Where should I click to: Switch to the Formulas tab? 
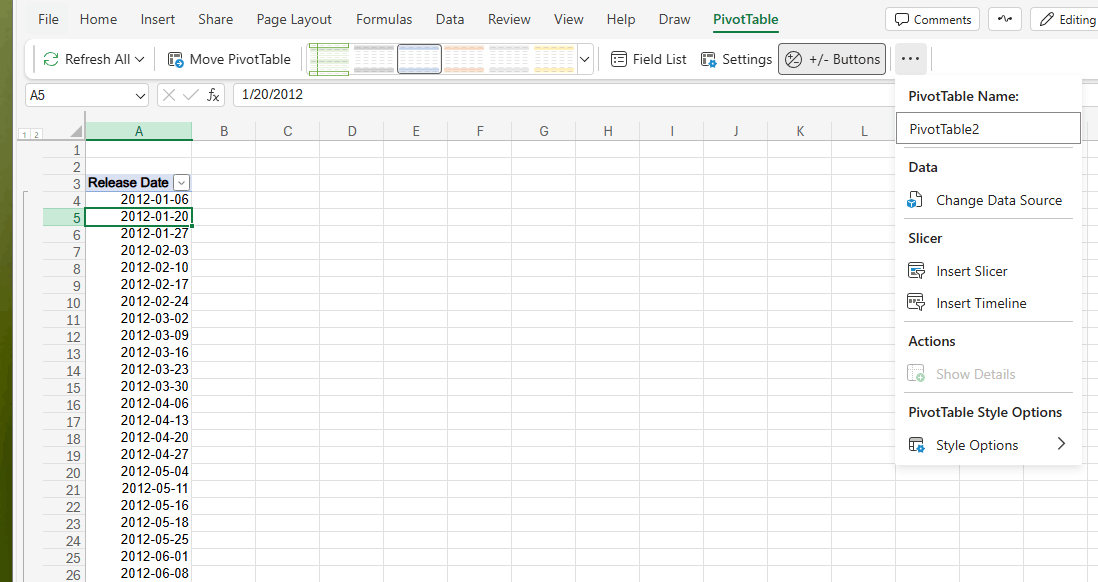(x=384, y=20)
